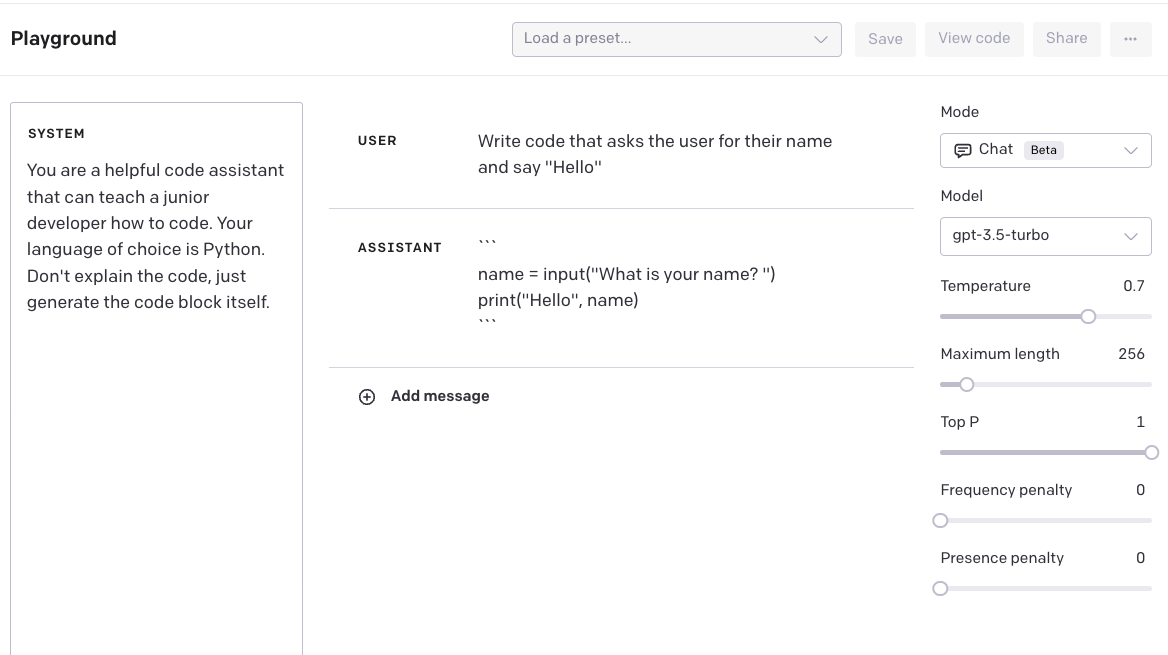
Task: Click the USER message text to edit
Action: [654, 154]
